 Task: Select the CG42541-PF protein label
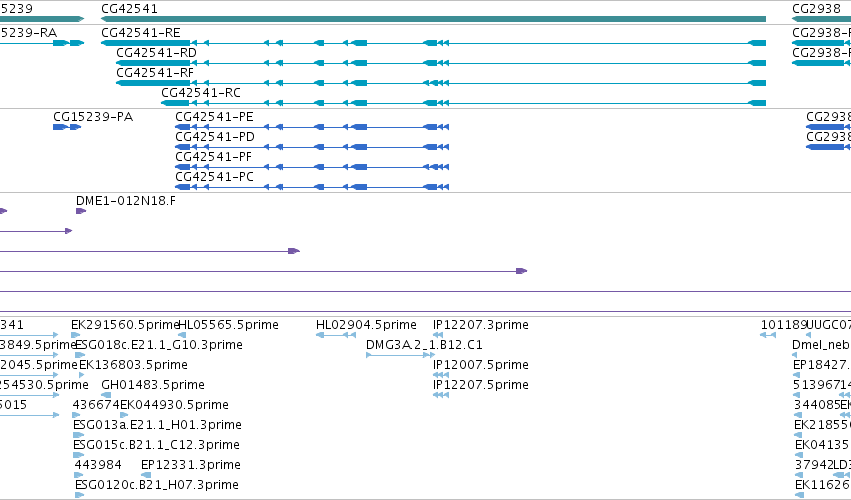(213, 157)
